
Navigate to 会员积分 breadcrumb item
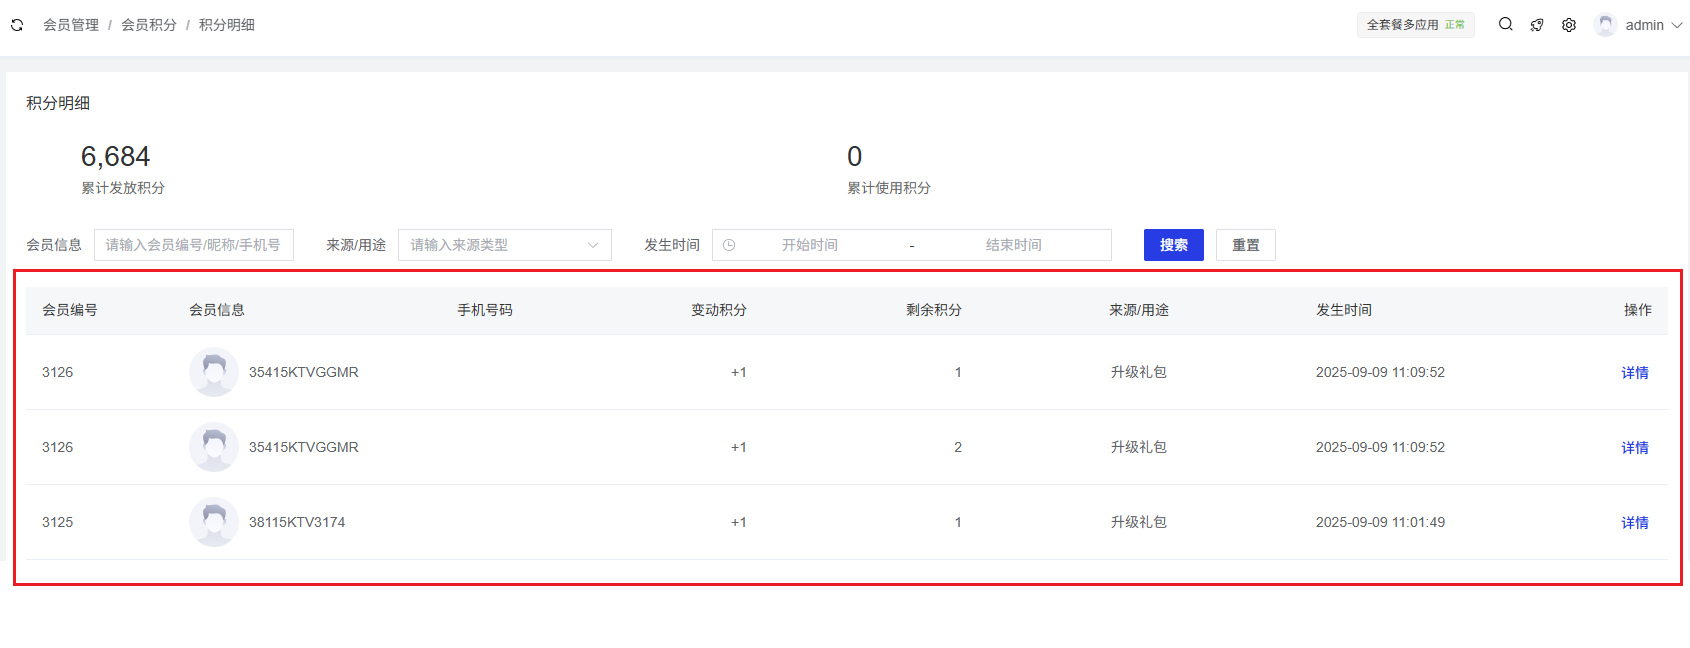[149, 25]
